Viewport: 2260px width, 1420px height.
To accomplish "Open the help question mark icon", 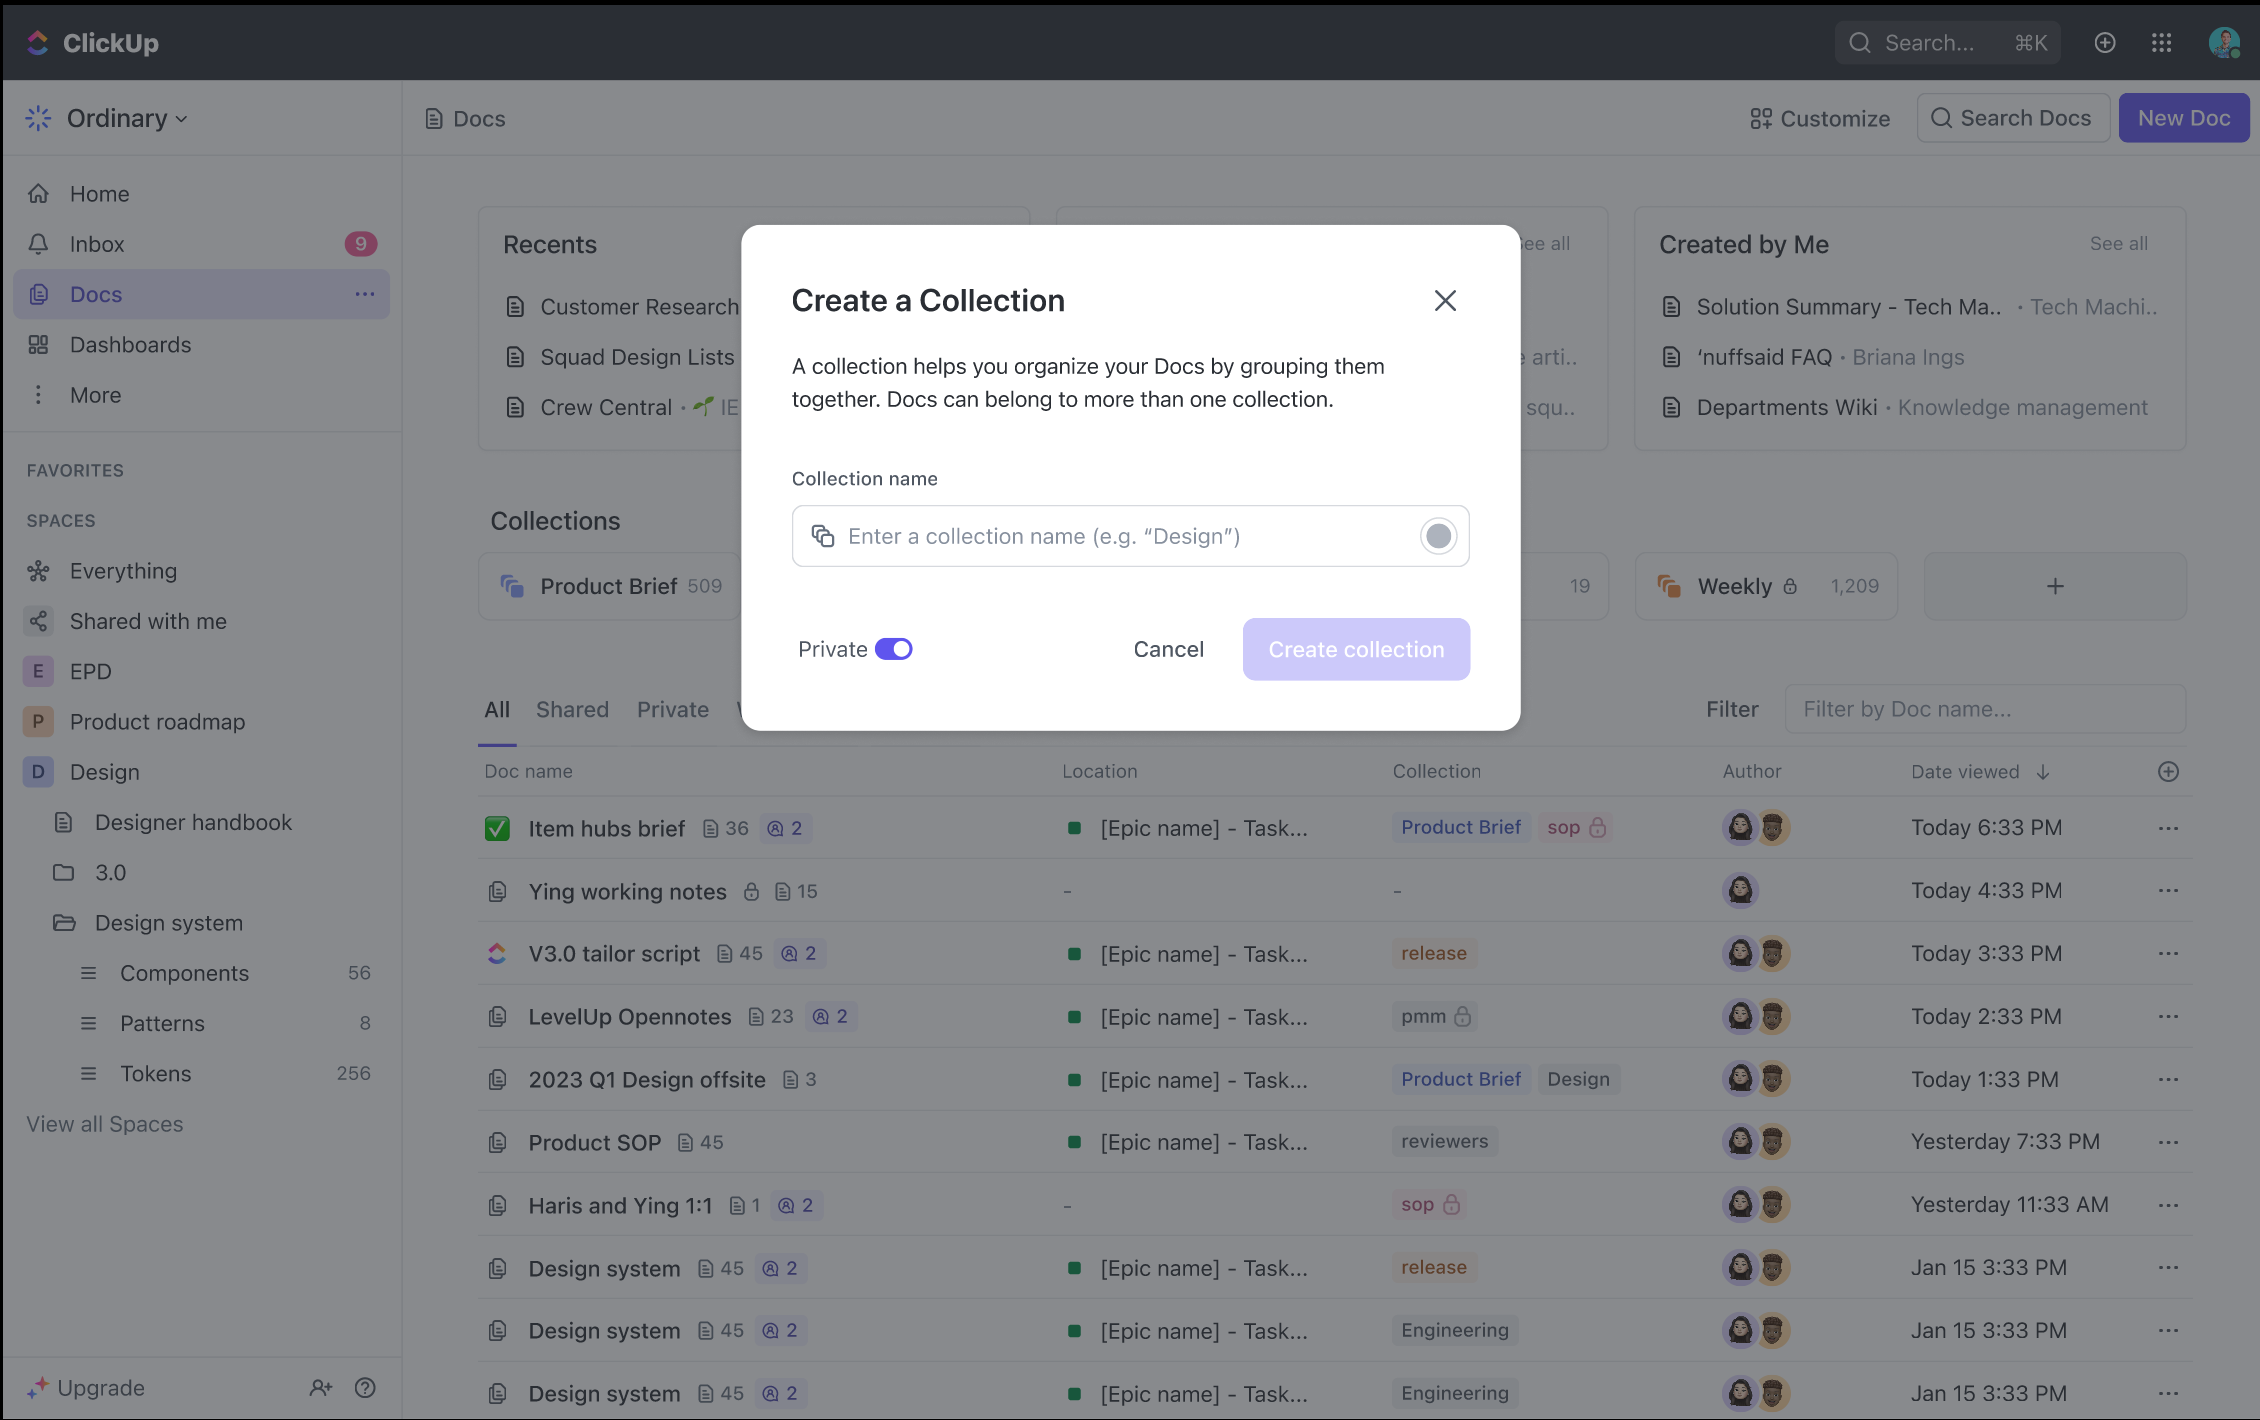I will pos(365,1387).
